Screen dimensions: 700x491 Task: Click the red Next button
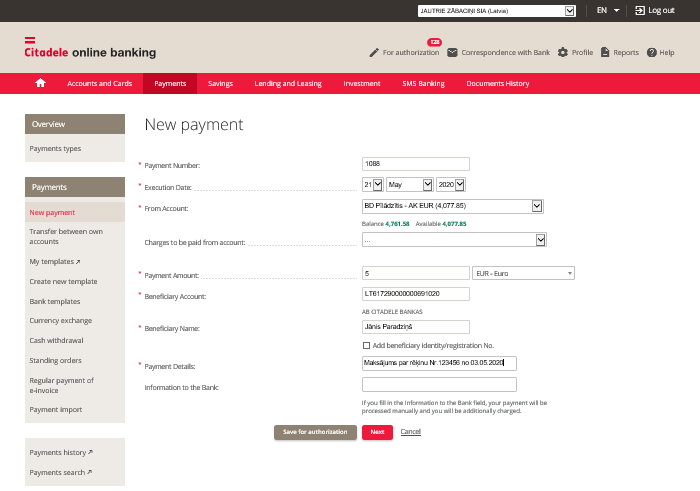(x=377, y=432)
